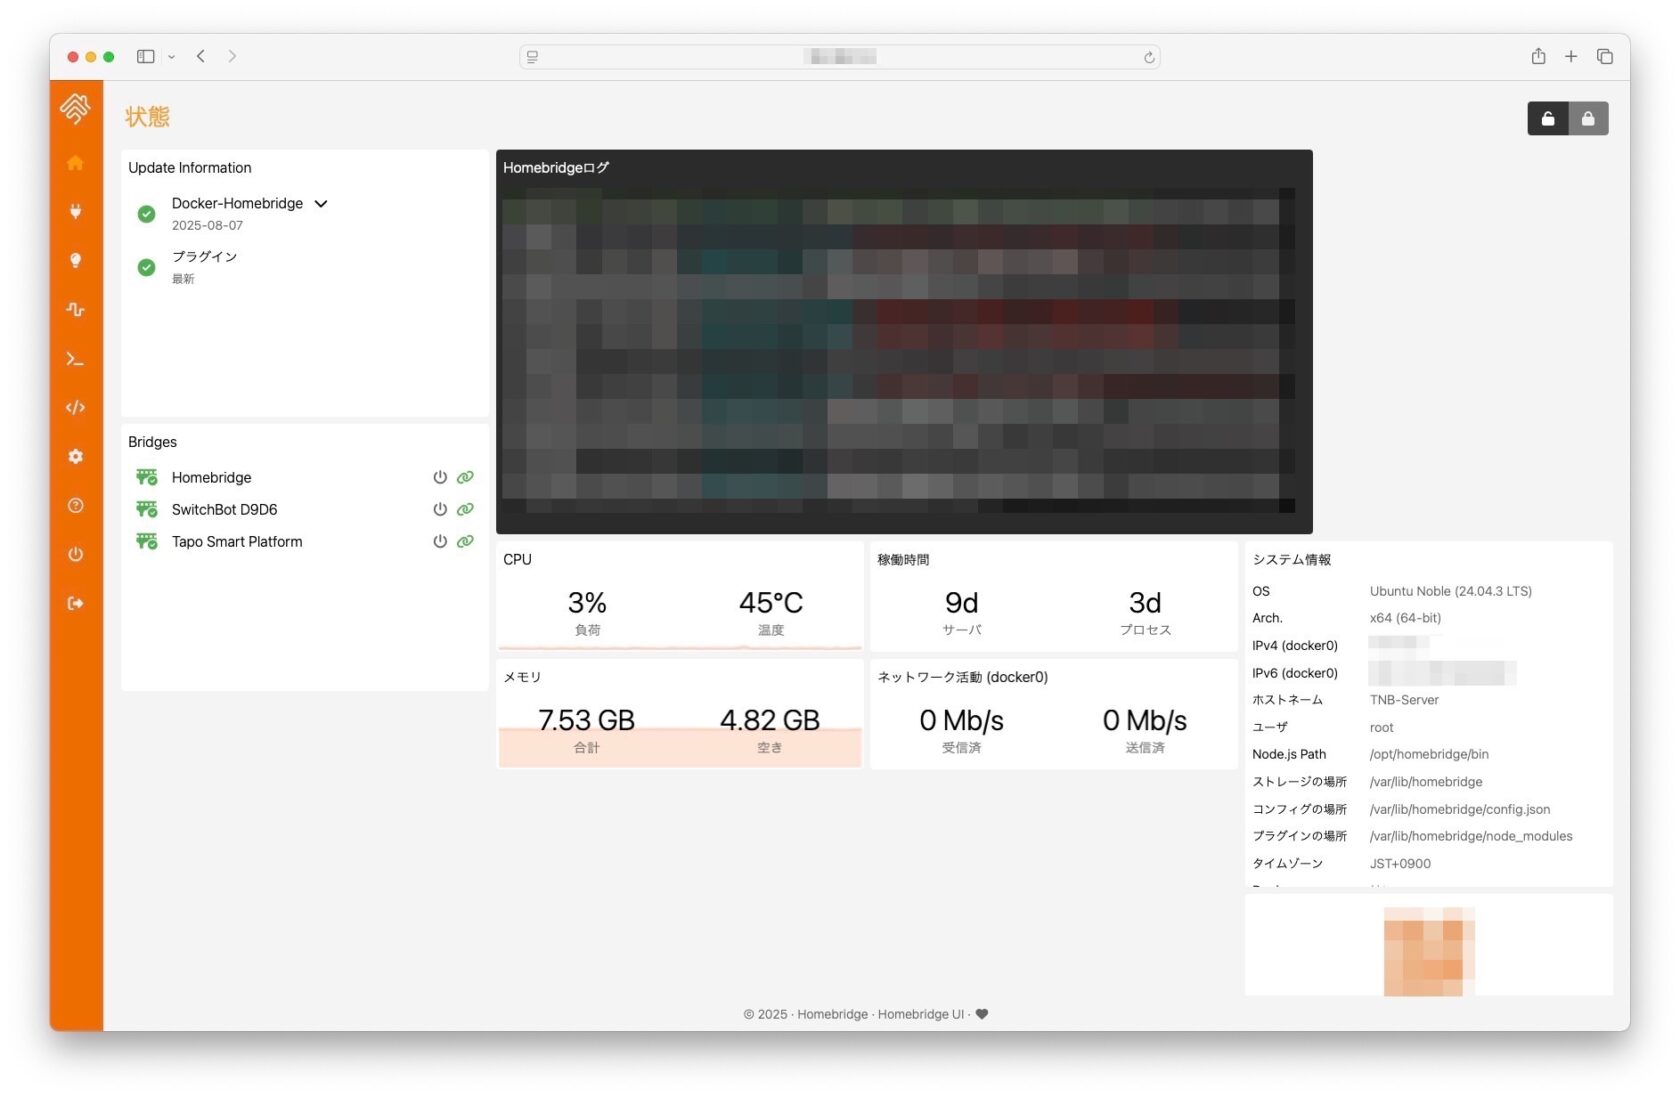Open the Plugins page plug icon
This screenshot has height=1097, width=1680.
pyautogui.click(x=75, y=212)
